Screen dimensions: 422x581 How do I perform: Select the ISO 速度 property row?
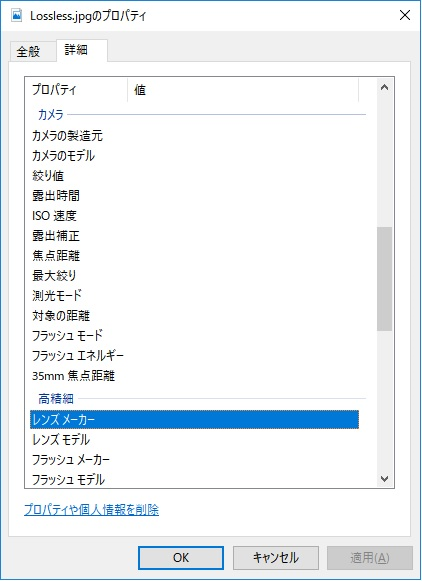tap(195, 216)
